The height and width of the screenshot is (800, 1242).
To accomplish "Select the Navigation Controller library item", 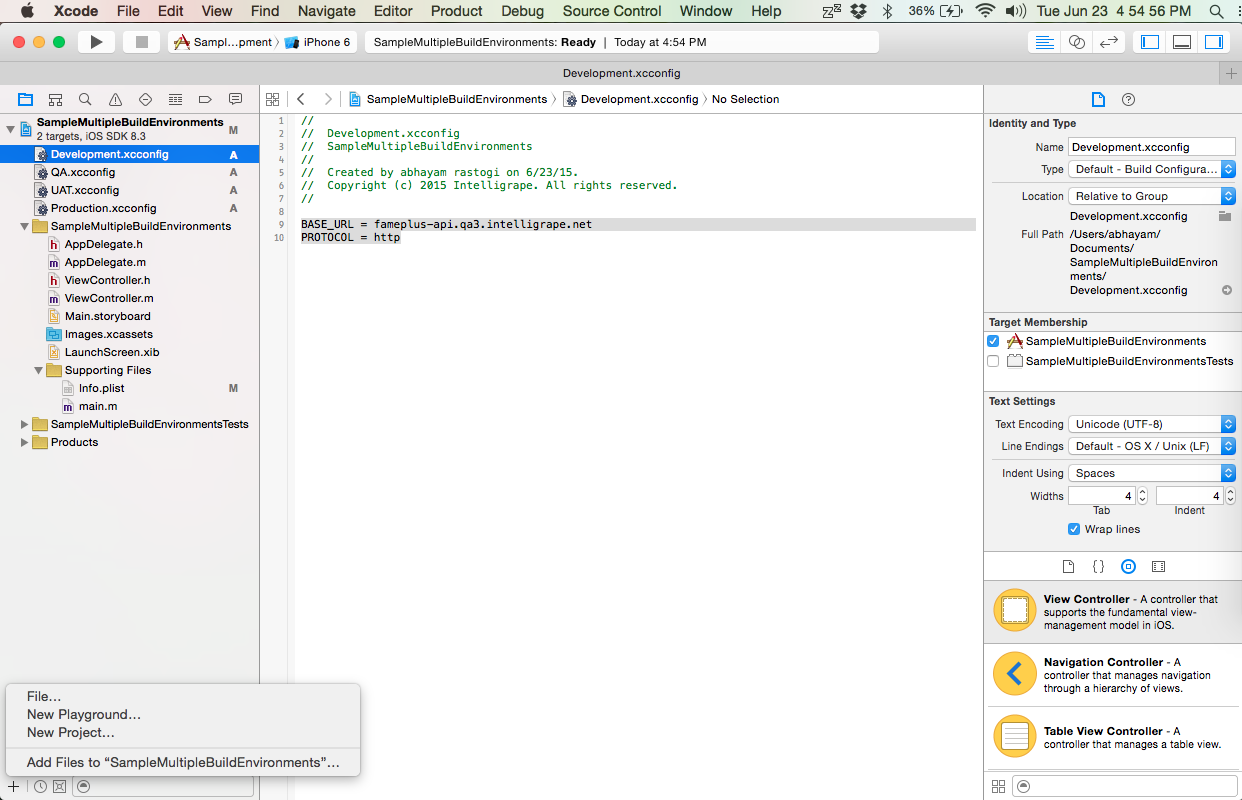I will coord(1113,675).
